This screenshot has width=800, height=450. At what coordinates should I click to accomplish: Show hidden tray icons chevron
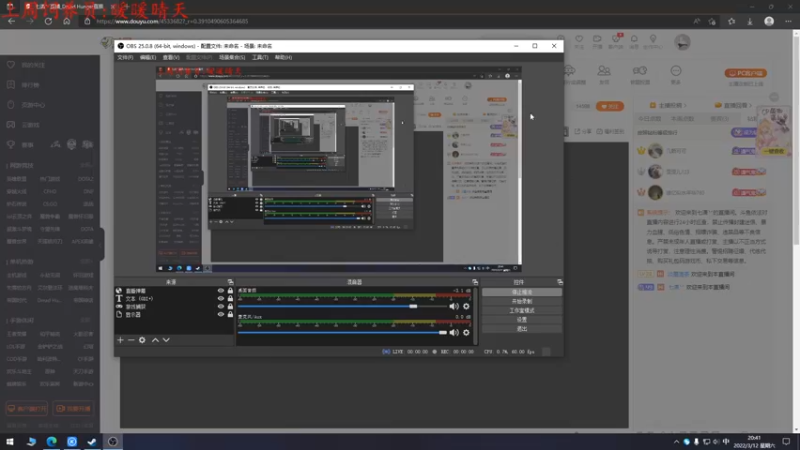[676, 441]
